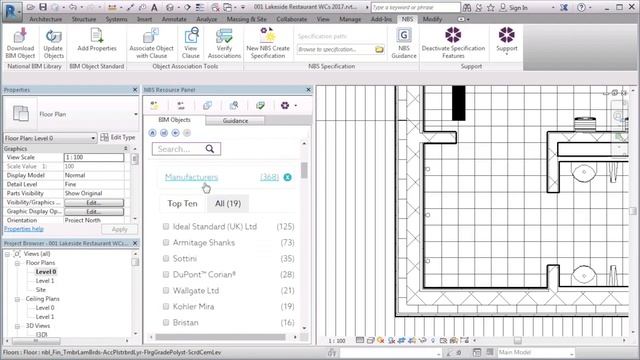This screenshot has height=360, width=640.
Task: Open the Support dropdown arrow
Action: tap(507, 54)
